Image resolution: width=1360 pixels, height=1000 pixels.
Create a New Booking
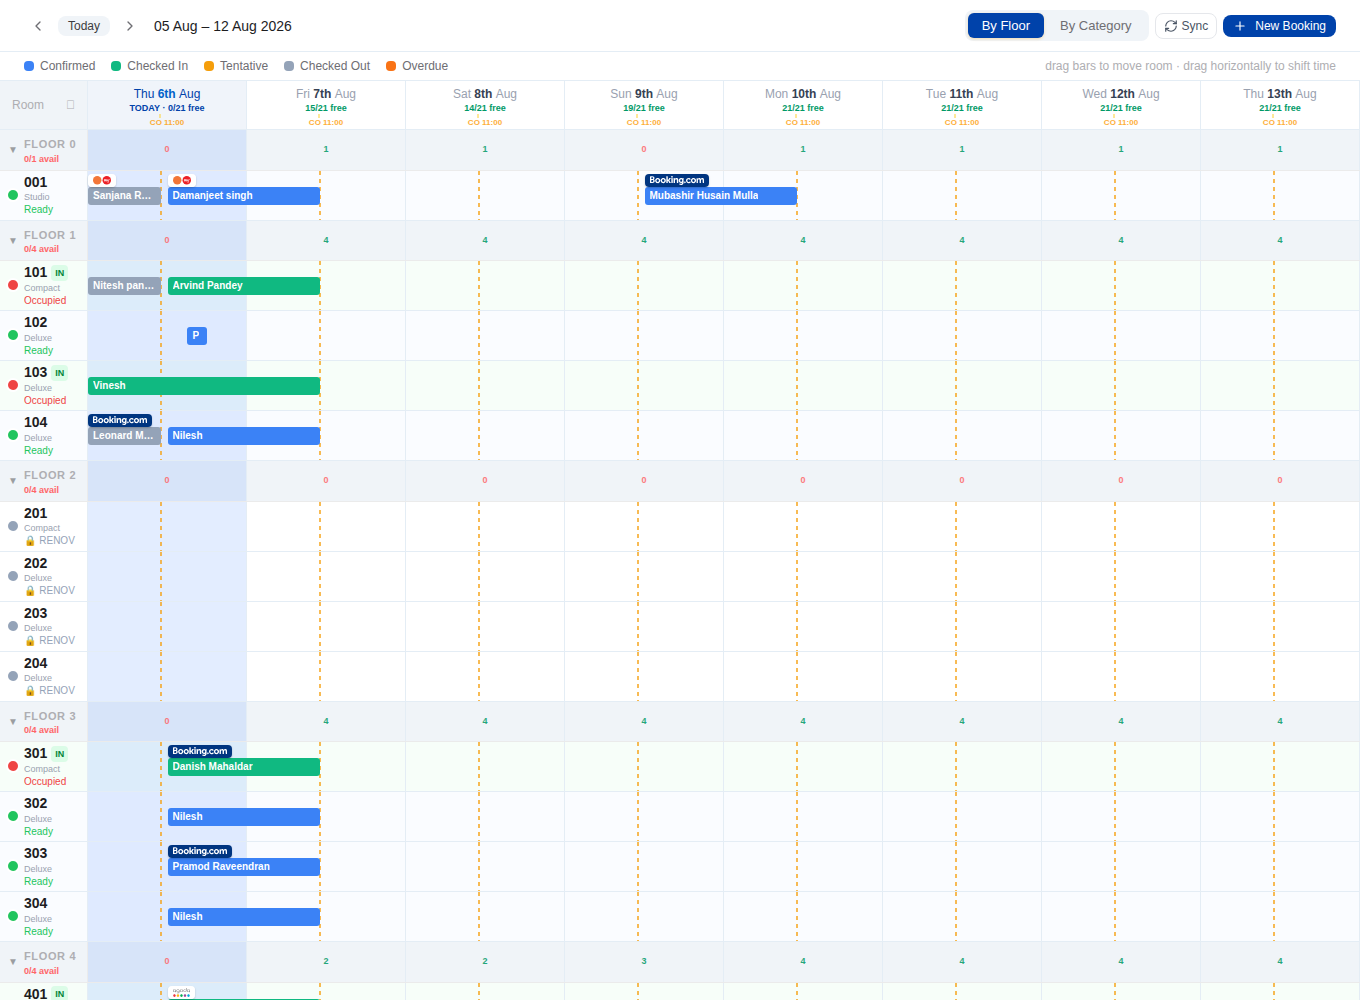point(1279,26)
